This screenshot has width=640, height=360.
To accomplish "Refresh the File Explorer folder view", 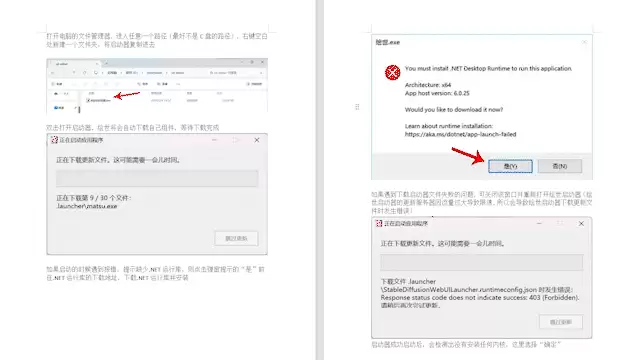I will pyautogui.click(x=84, y=73).
